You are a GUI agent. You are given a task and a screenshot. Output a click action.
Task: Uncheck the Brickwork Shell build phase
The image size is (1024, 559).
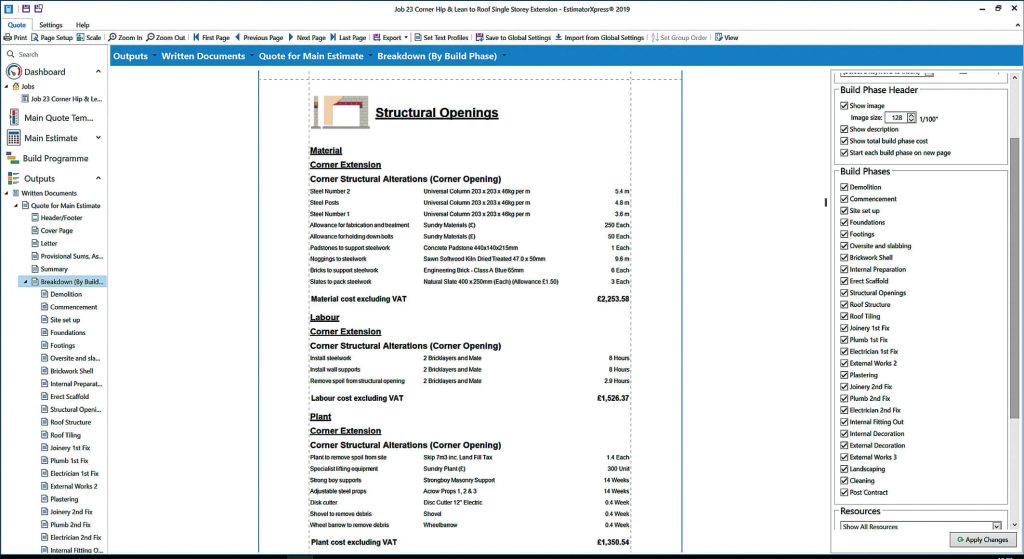tap(844, 257)
